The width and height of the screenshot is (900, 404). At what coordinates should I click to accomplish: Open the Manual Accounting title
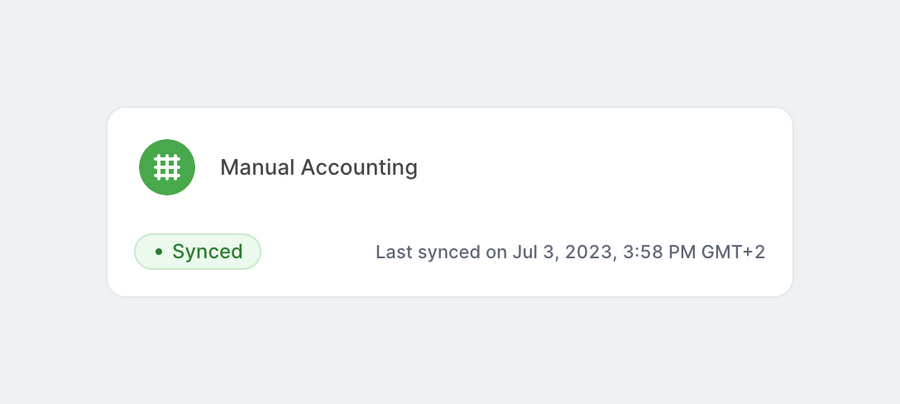click(x=318, y=167)
